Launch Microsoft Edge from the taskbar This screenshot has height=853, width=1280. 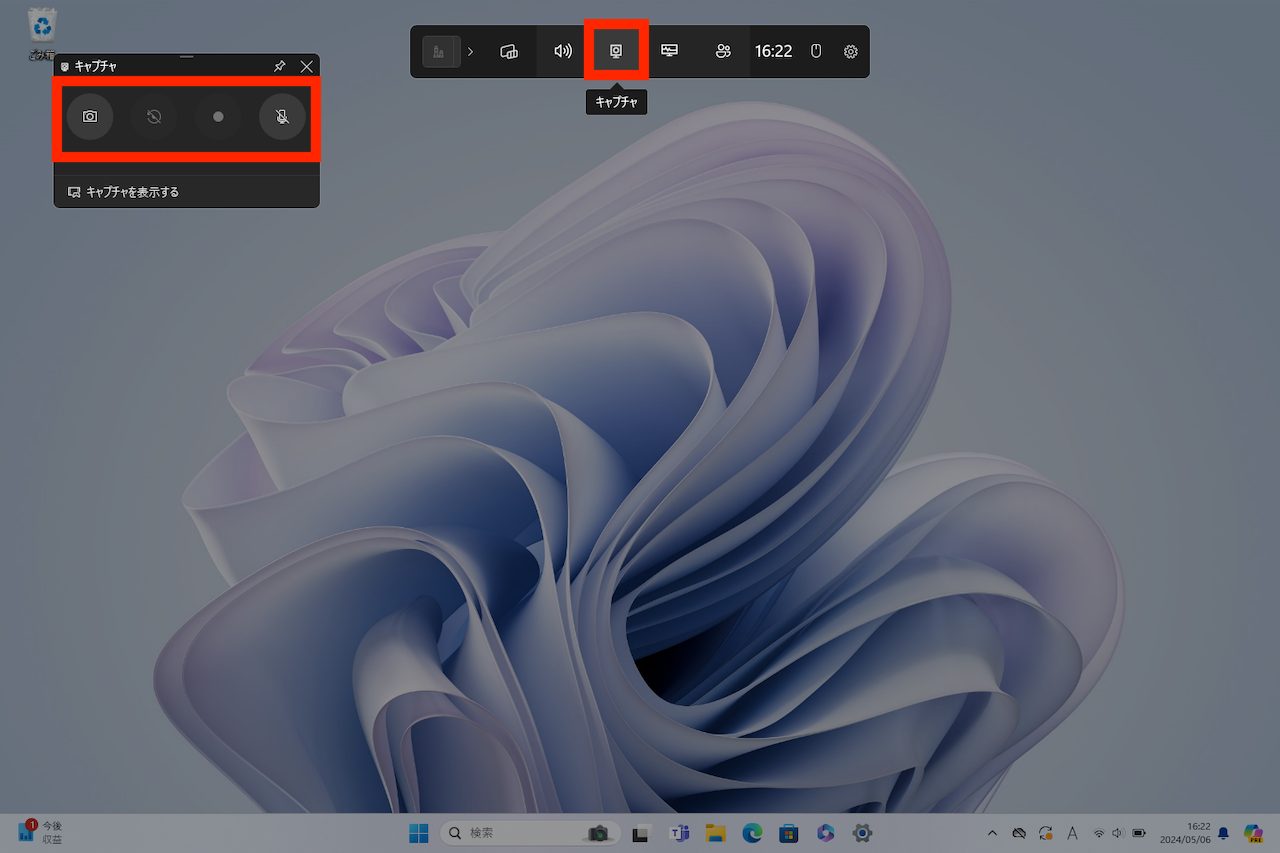(x=751, y=832)
